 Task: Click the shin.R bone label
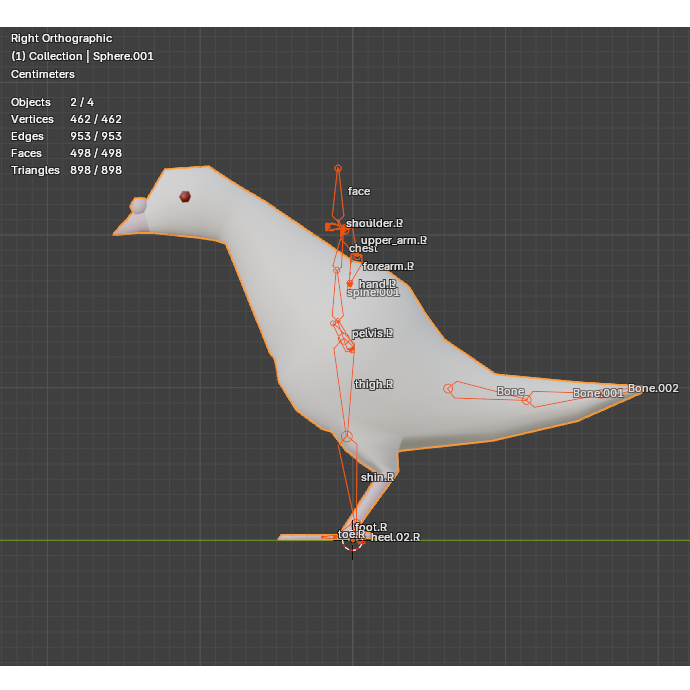click(x=377, y=477)
